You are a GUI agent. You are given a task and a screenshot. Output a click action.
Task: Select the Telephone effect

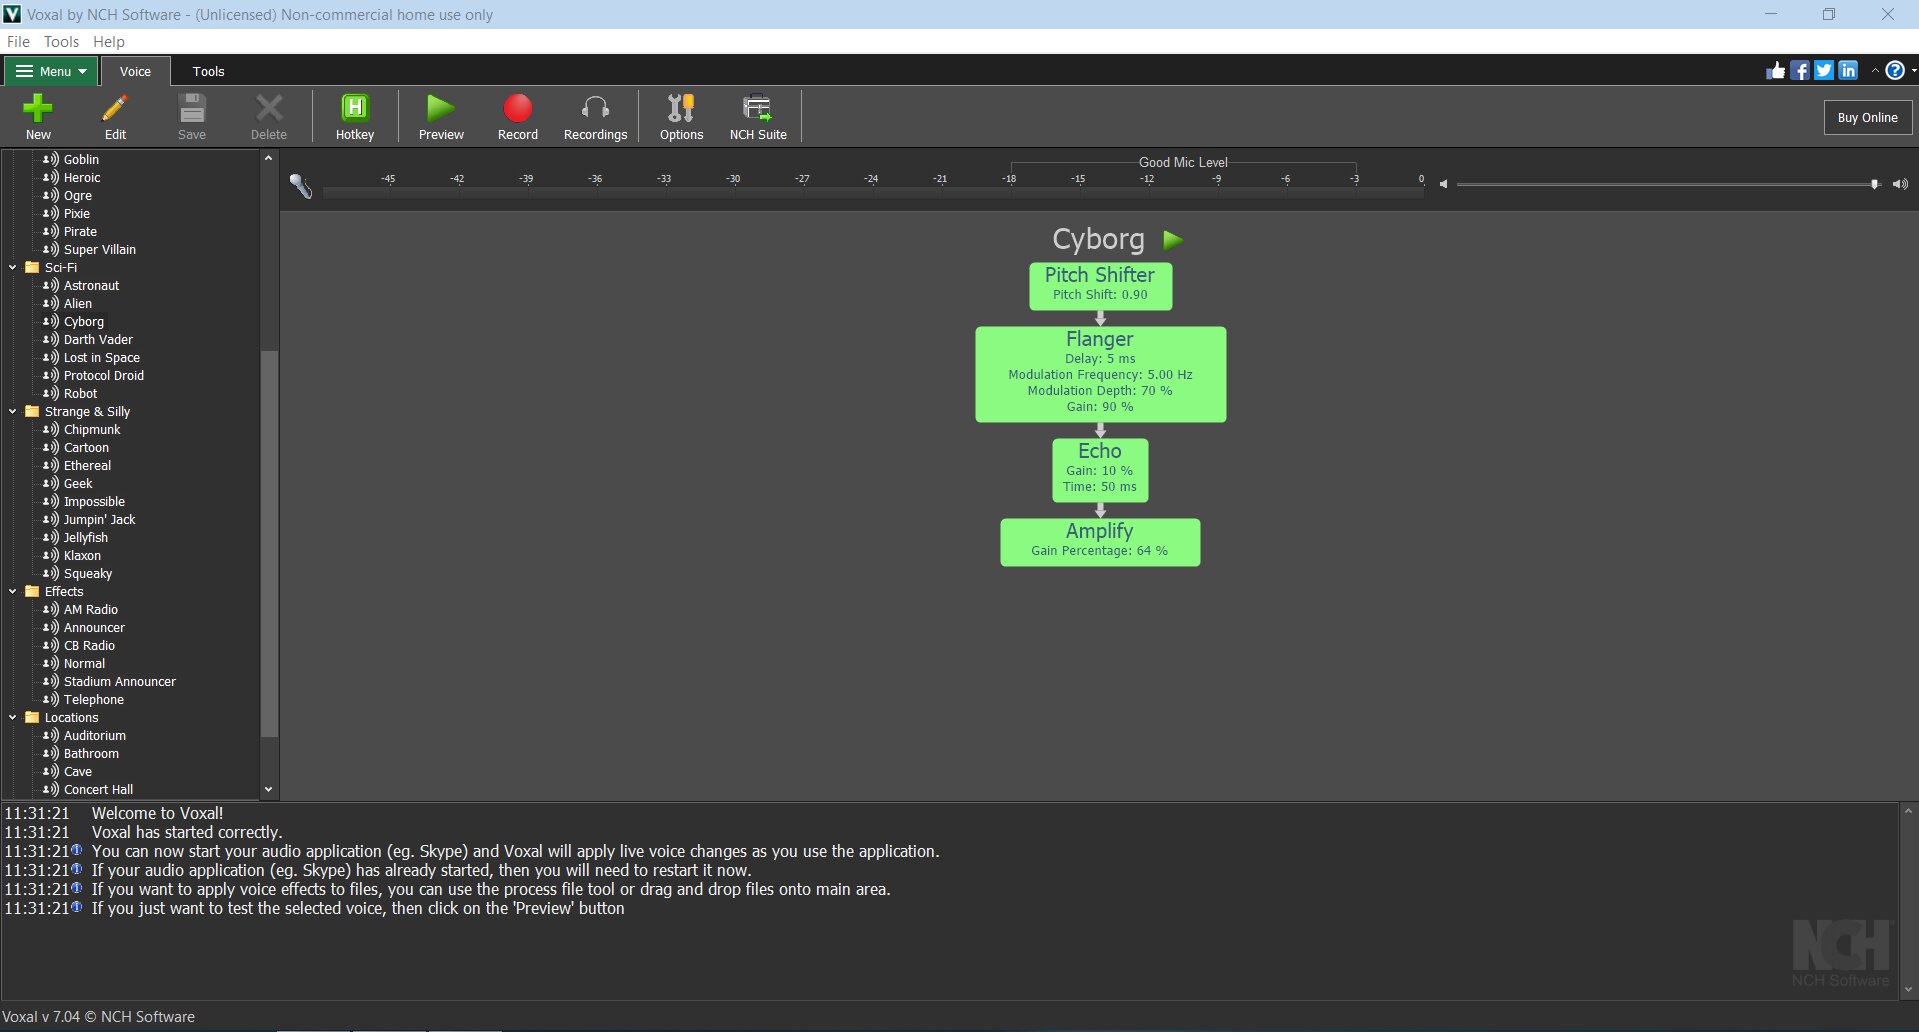coord(94,700)
